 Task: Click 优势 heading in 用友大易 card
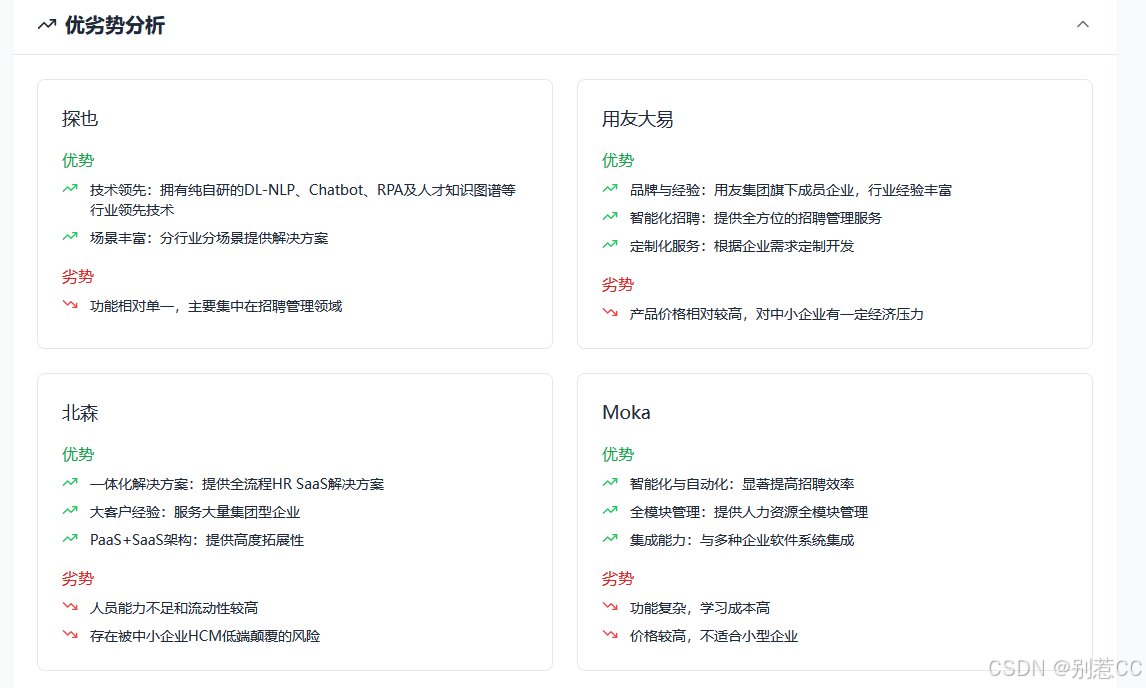[x=618, y=160]
